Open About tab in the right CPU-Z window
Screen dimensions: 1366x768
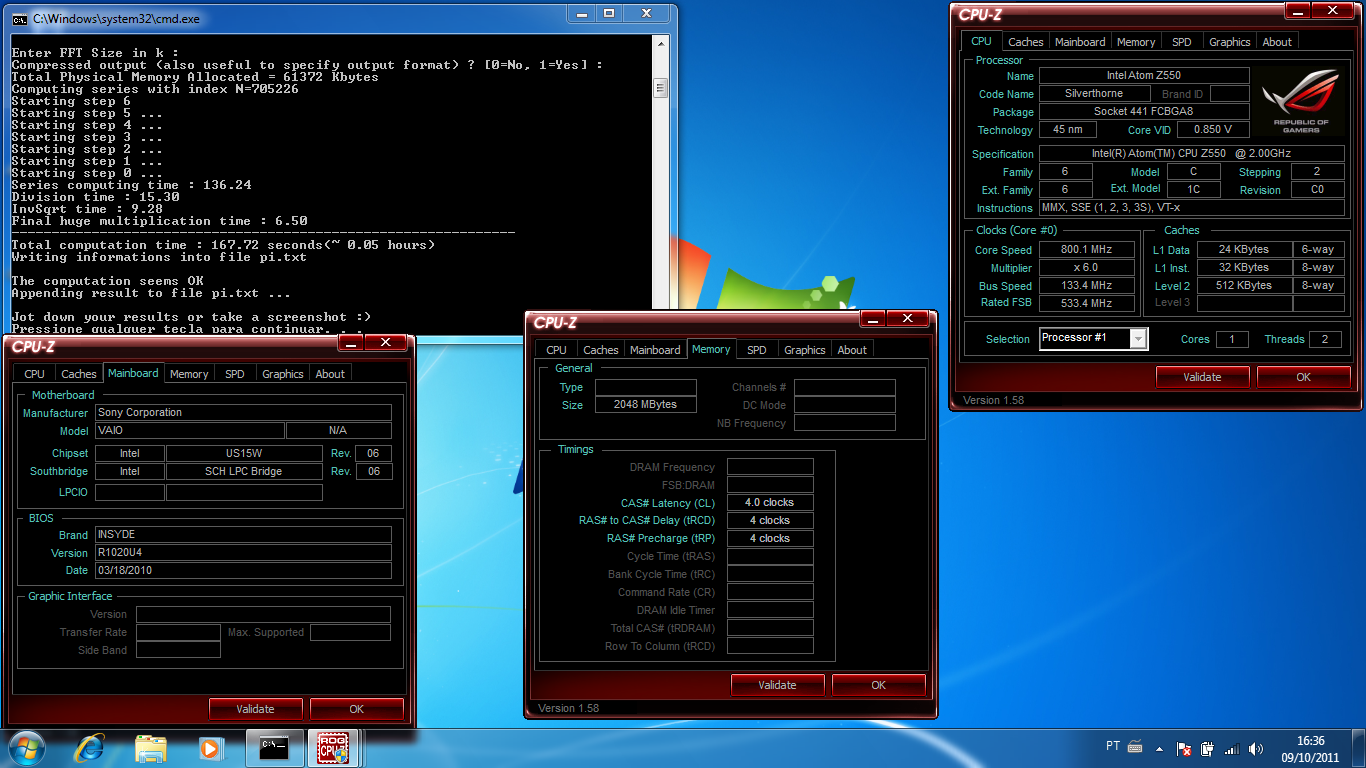click(1277, 42)
